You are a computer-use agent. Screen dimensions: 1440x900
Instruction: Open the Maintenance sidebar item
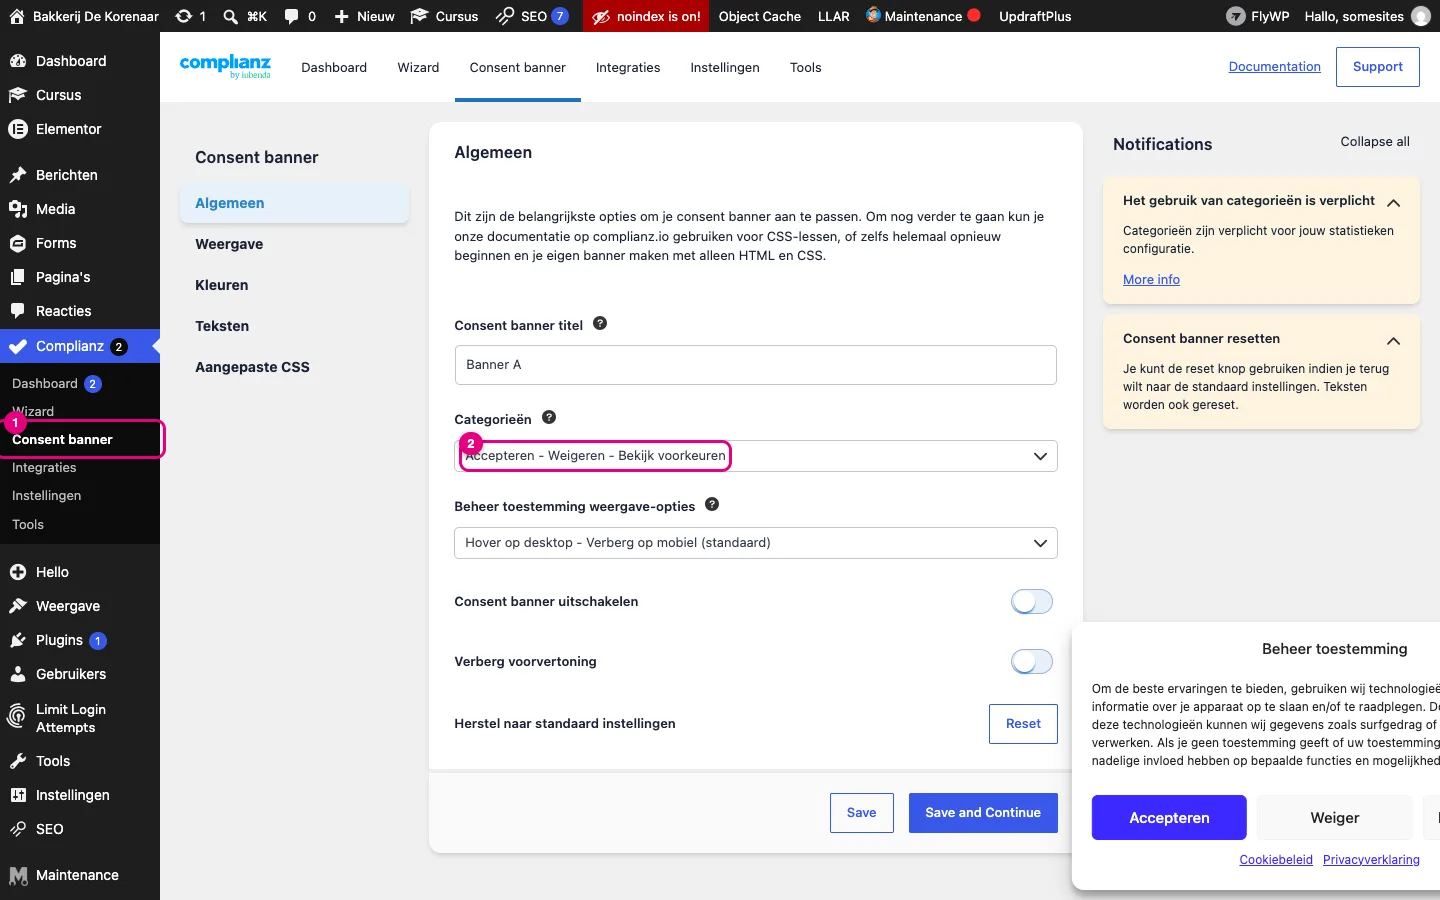[x=80, y=875]
